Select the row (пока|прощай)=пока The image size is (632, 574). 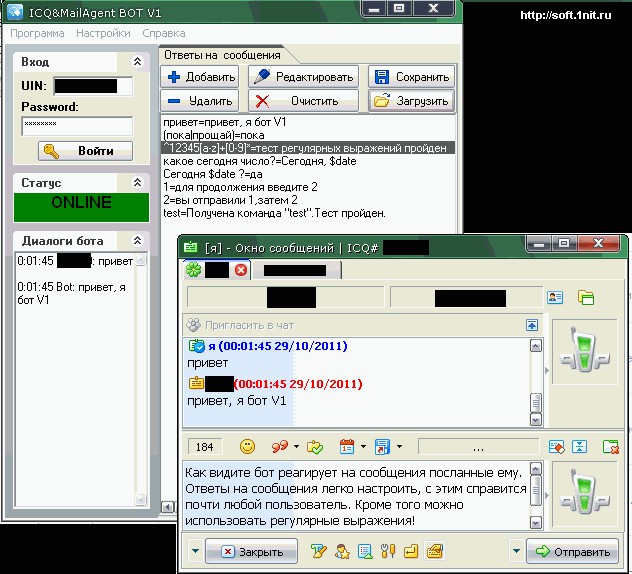[308, 135]
